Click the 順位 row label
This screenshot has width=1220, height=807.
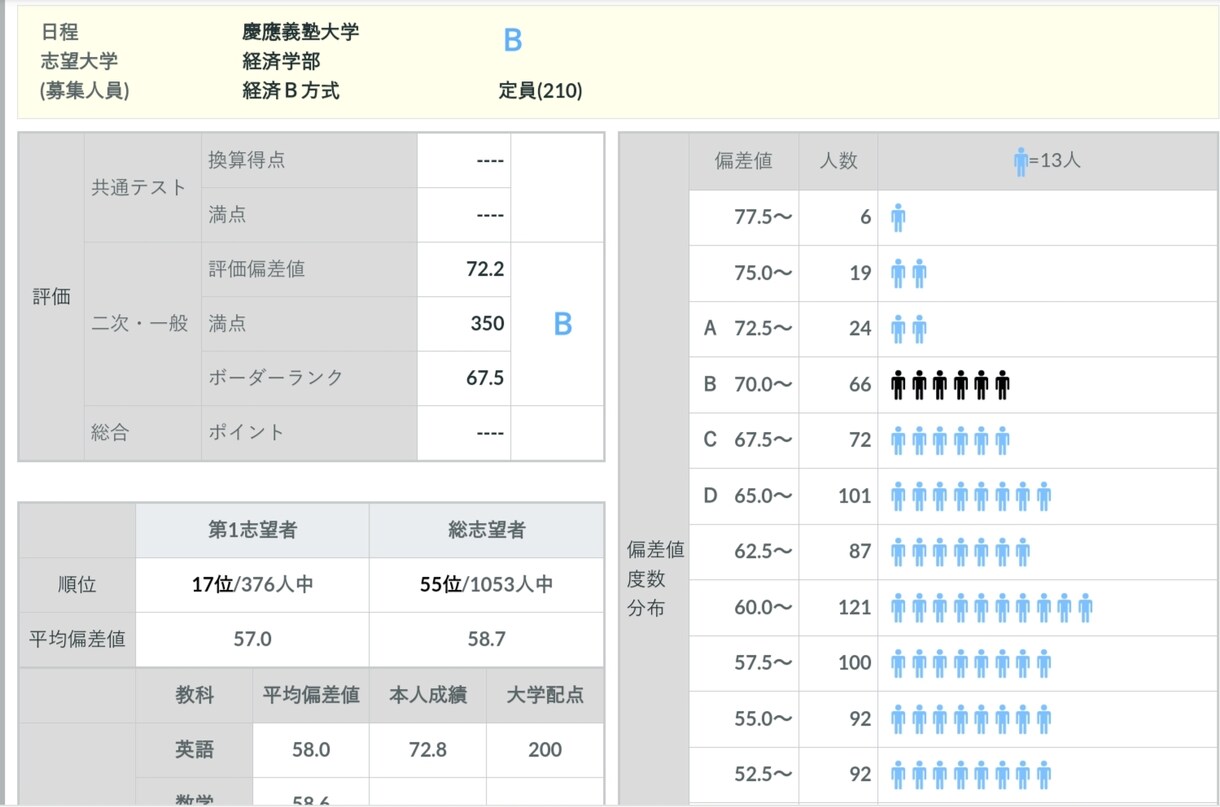(x=77, y=585)
